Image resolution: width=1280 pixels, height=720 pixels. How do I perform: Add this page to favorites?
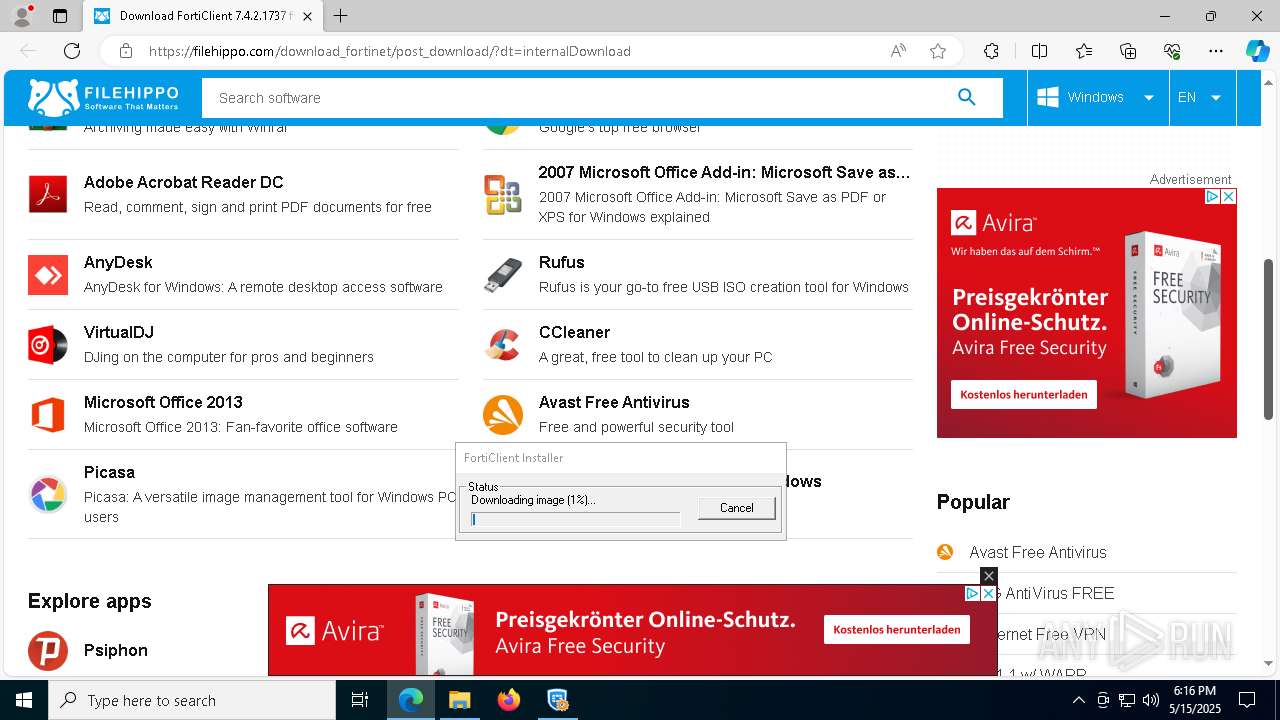(x=938, y=51)
